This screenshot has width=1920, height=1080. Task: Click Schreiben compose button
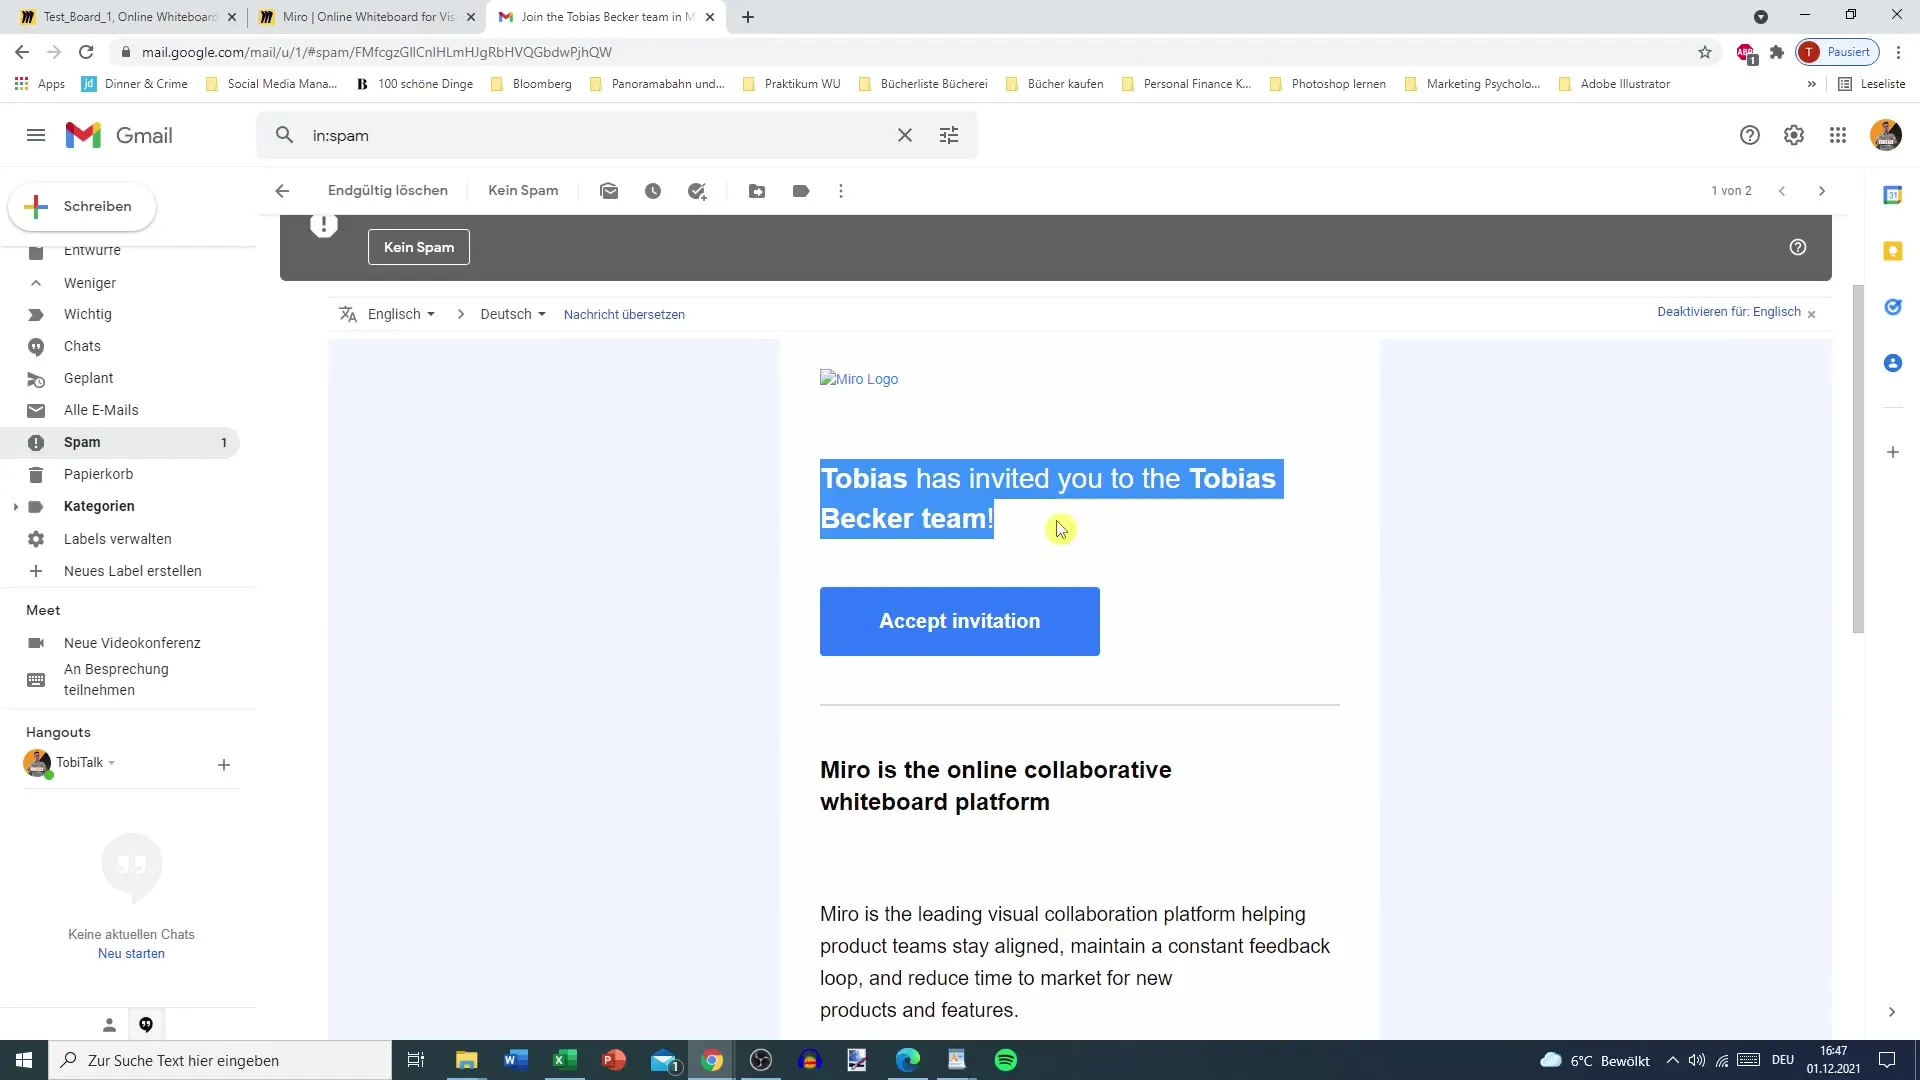pos(82,206)
